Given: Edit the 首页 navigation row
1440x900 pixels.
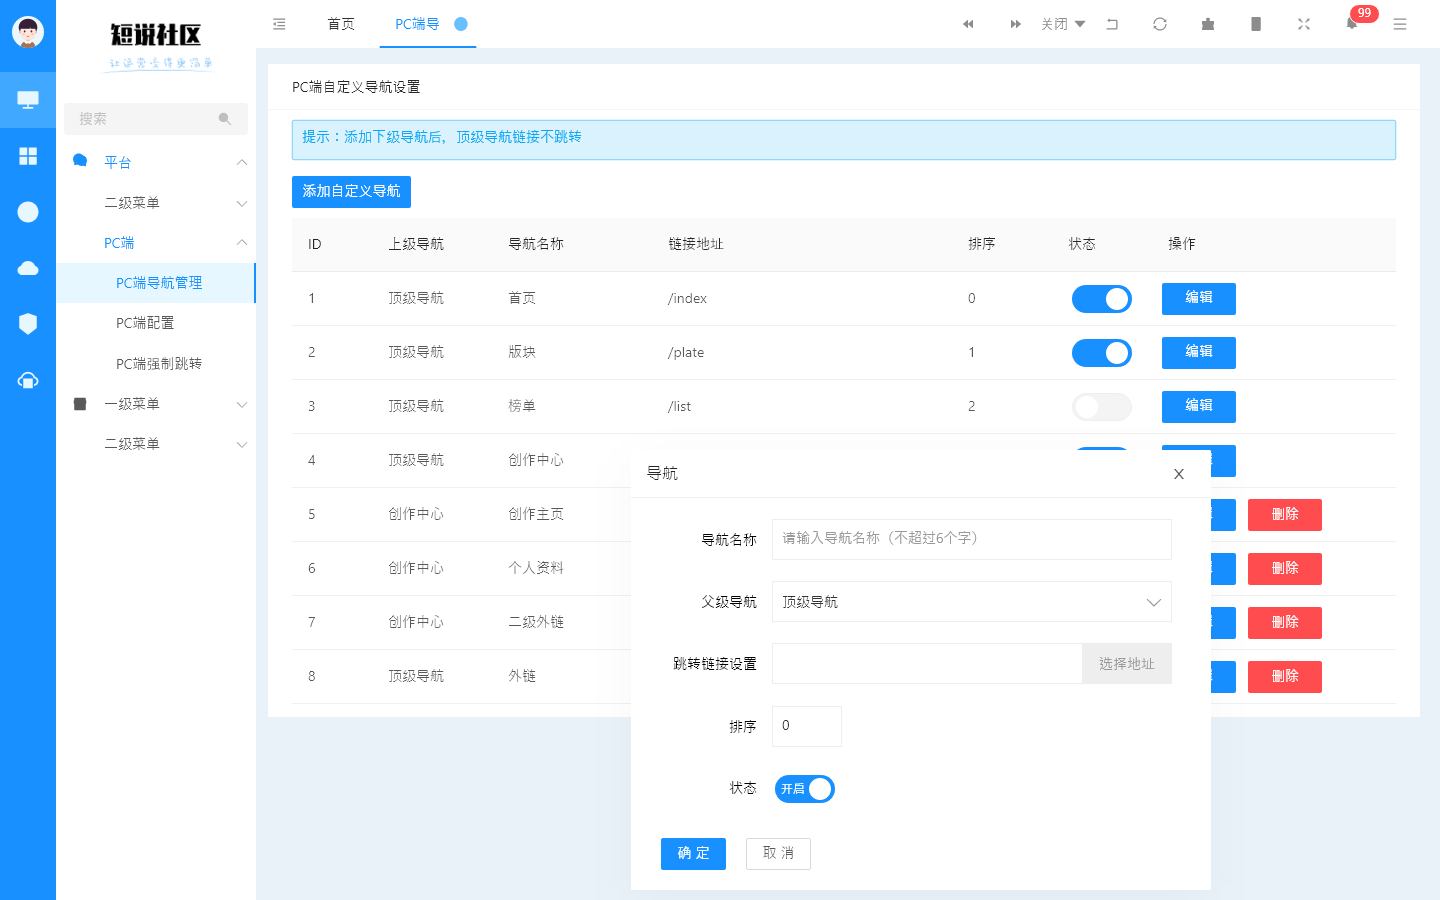Looking at the screenshot, I should (x=1199, y=299).
